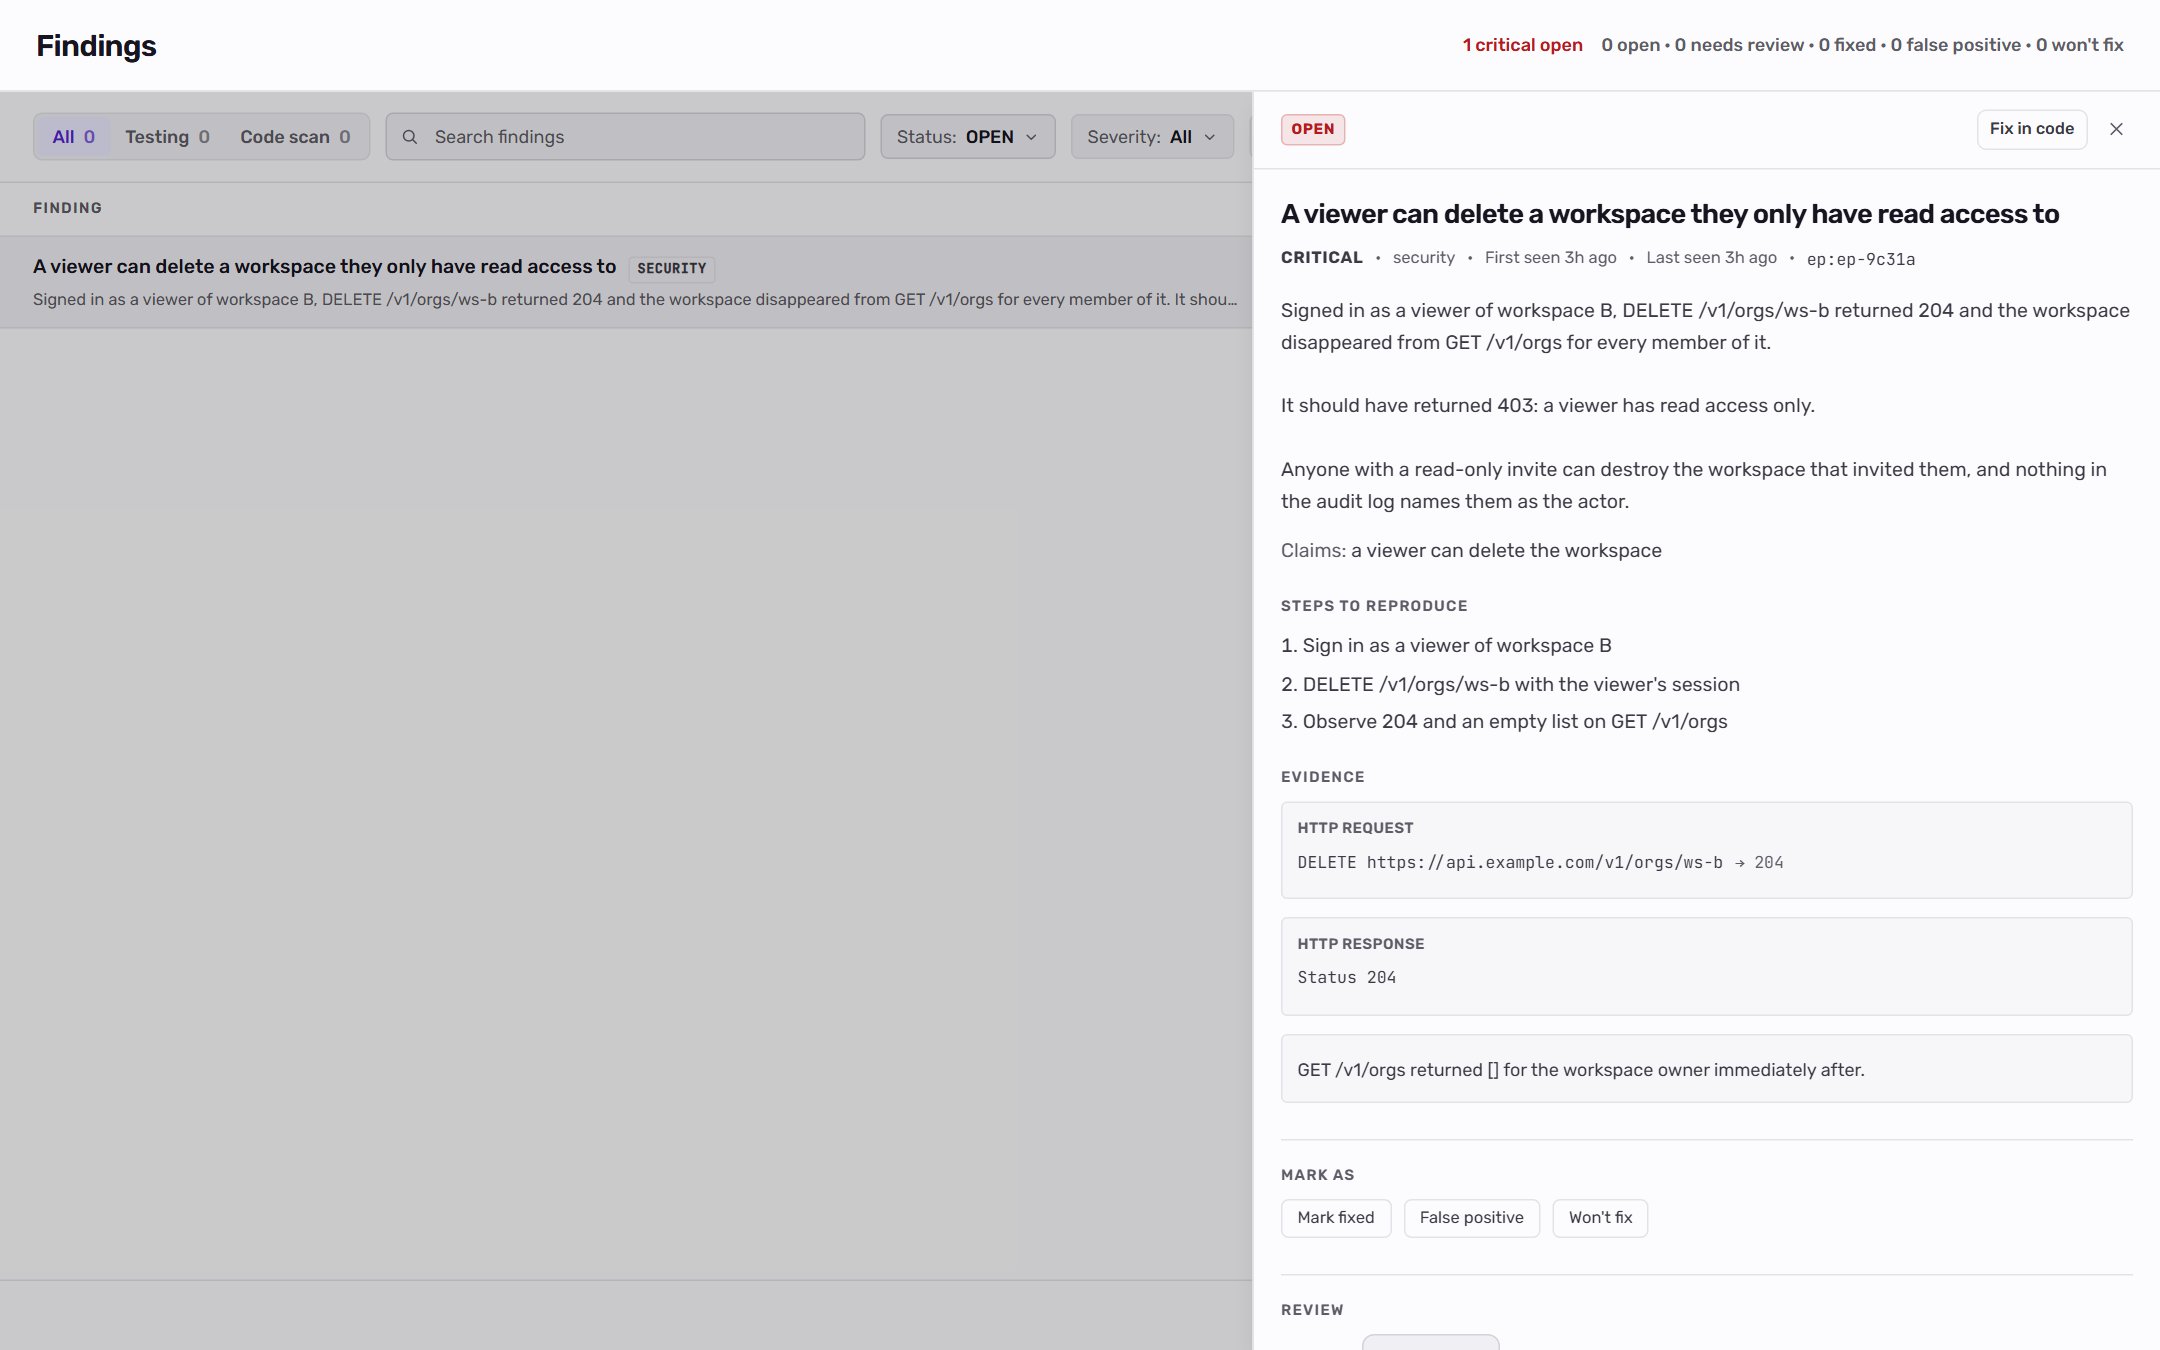Click the HTTP REQUEST evidence block
Image resolution: width=2160 pixels, height=1350 pixels.
[x=1706, y=850]
